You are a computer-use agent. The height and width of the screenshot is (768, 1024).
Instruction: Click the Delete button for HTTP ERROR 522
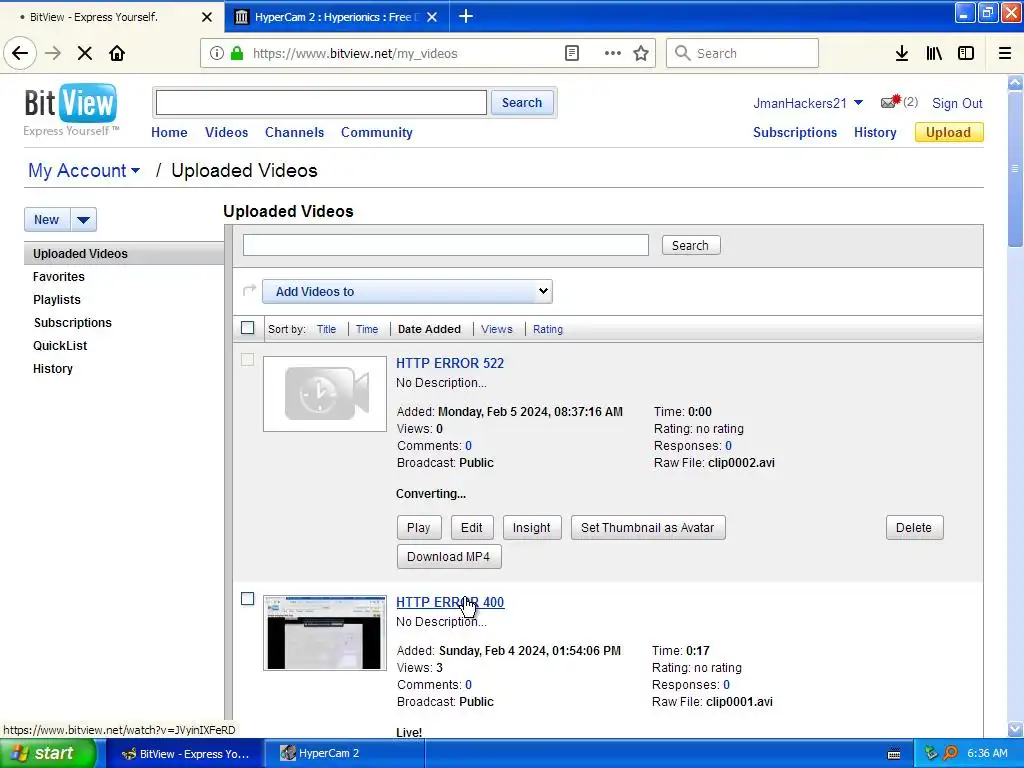(914, 528)
